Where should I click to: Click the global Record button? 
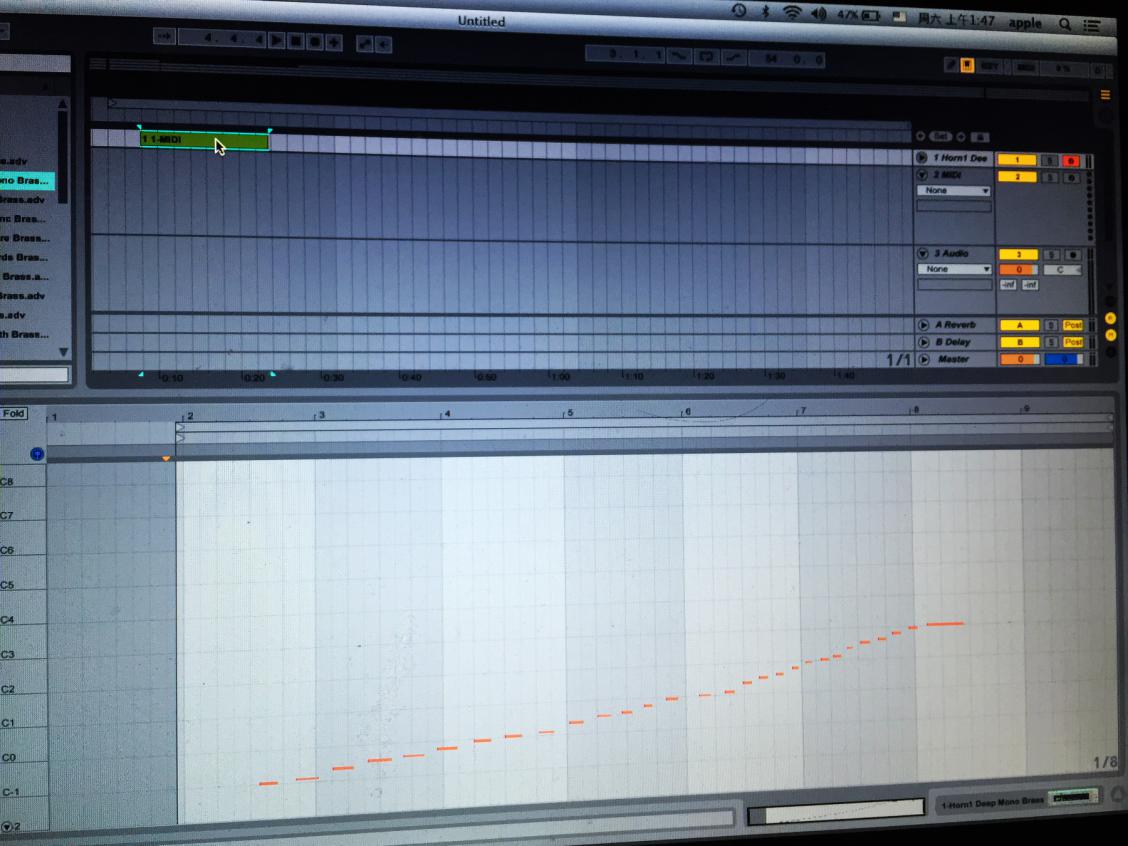tap(314, 42)
